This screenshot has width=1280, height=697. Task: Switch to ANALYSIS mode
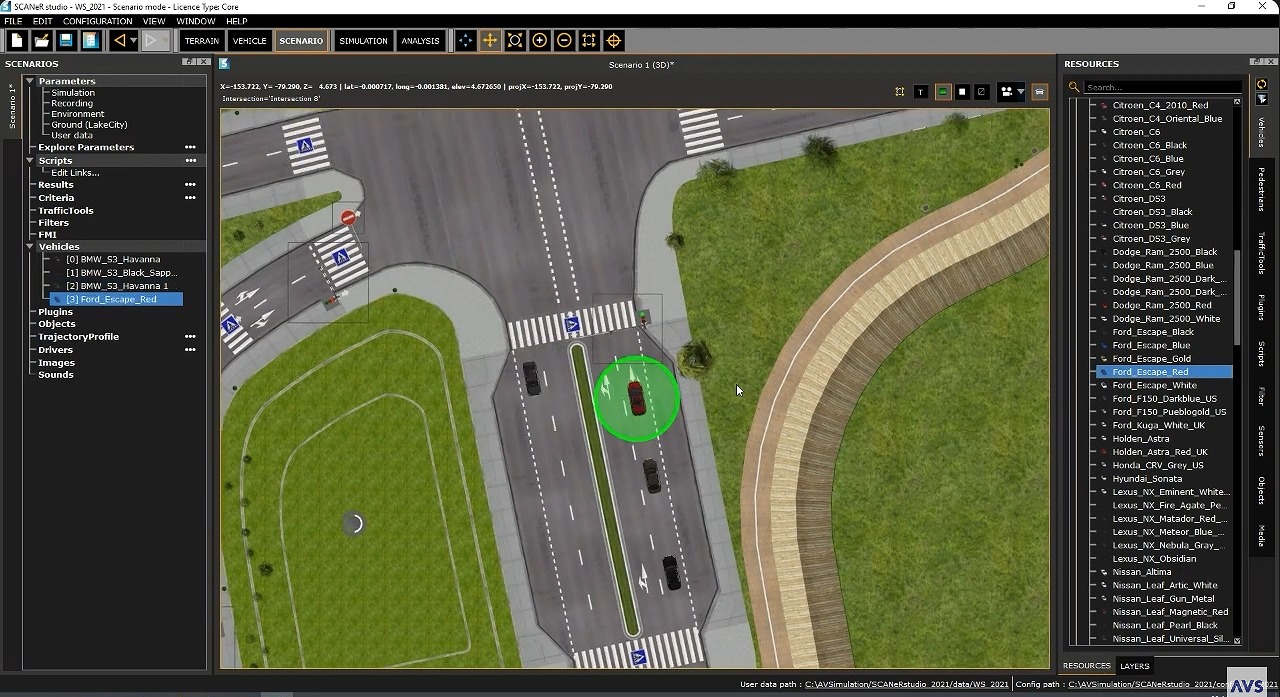[420, 41]
